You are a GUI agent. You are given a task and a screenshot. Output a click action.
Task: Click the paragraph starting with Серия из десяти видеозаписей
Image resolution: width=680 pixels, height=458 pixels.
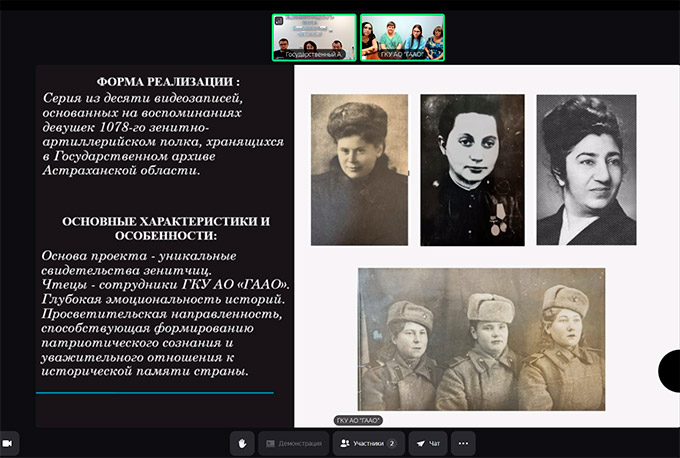[150, 134]
